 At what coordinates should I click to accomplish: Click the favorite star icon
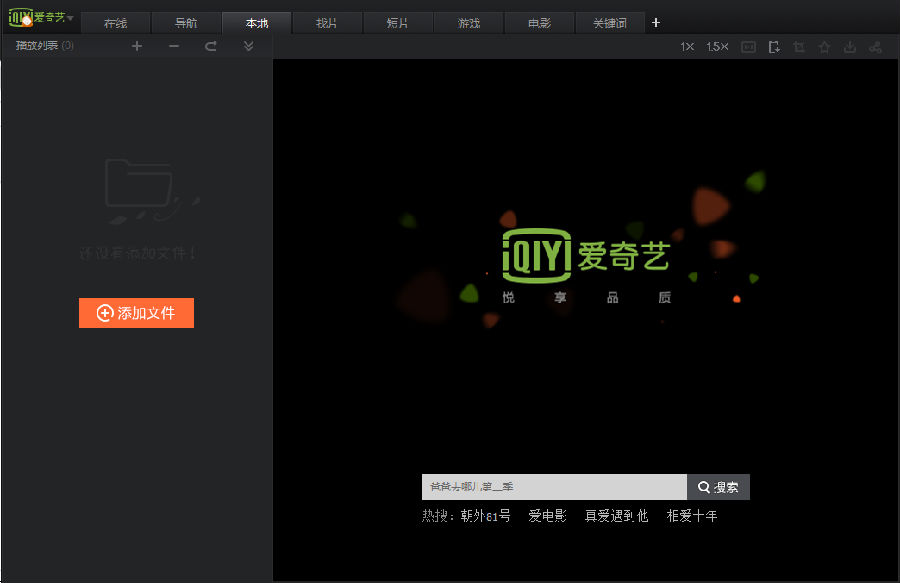click(x=825, y=47)
